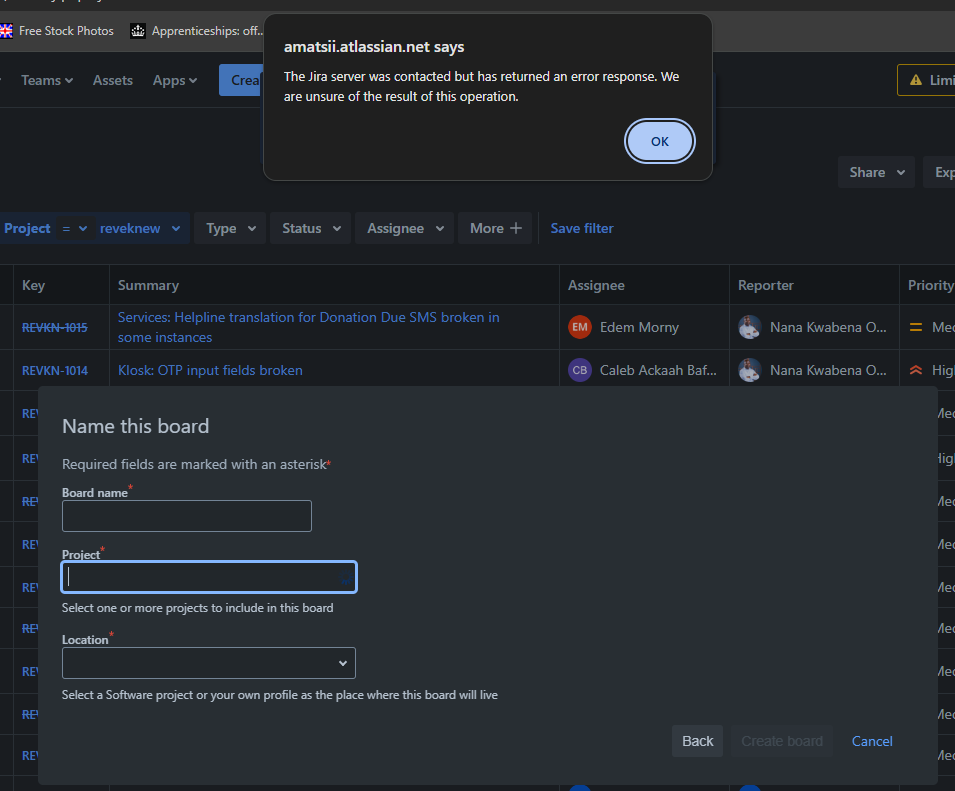The image size is (955, 791).
Task: Click assignee name Caleb Ackaah Baf...
Action: tap(658, 370)
